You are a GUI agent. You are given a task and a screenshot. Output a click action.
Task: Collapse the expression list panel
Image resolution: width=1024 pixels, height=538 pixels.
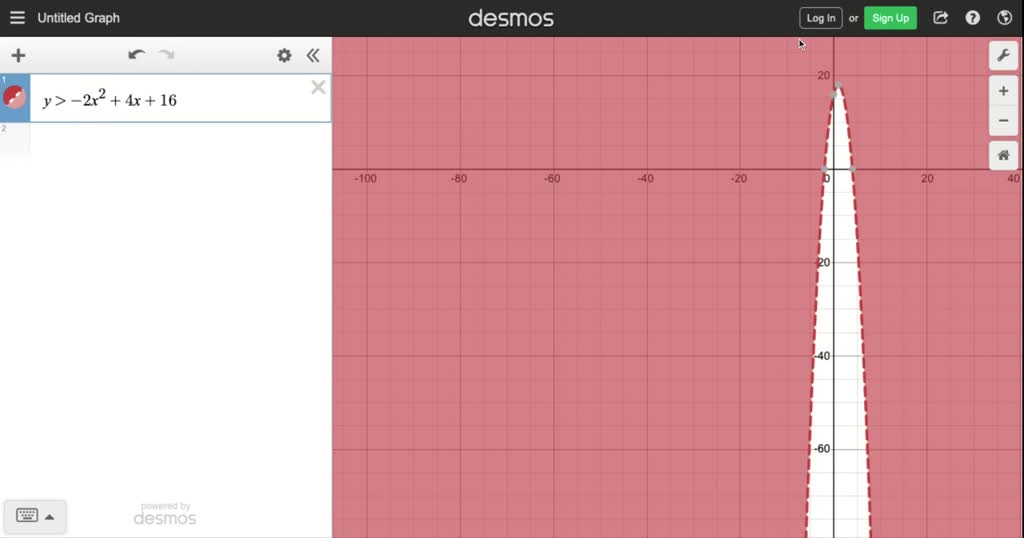(x=313, y=56)
